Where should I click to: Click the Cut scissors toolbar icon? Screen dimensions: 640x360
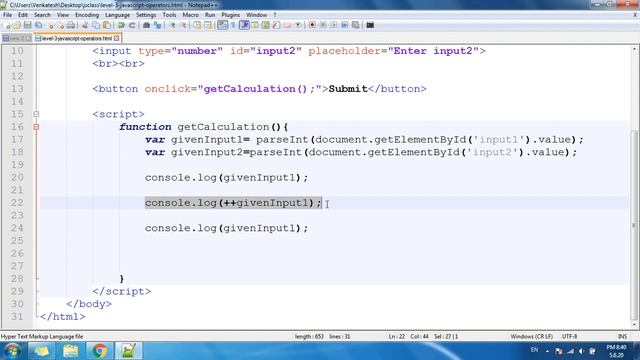[x=85, y=25]
